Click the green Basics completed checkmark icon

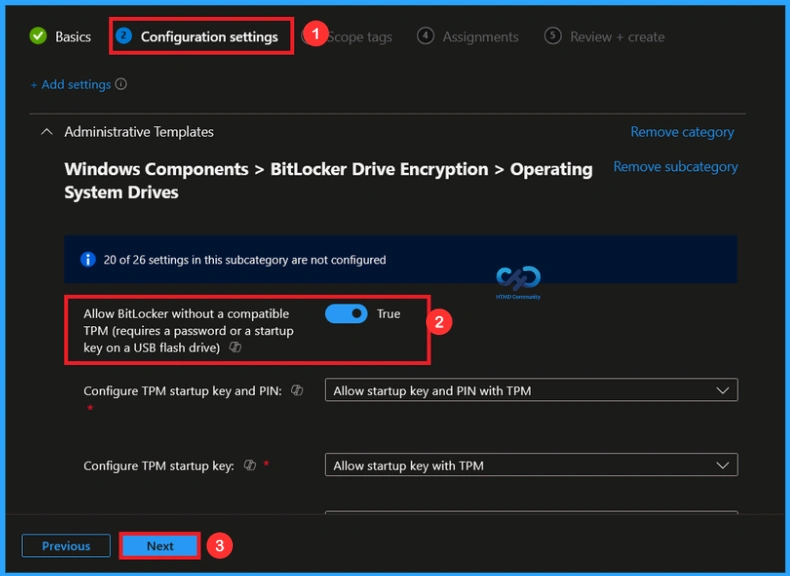point(38,36)
